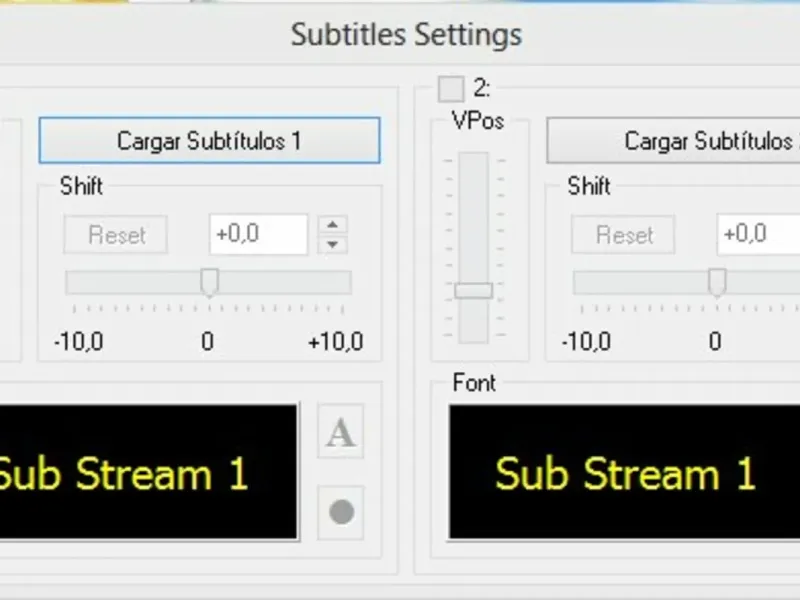The image size is (800, 600).
Task: Focus the second stream's Shift value field
Action: [757, 235]
